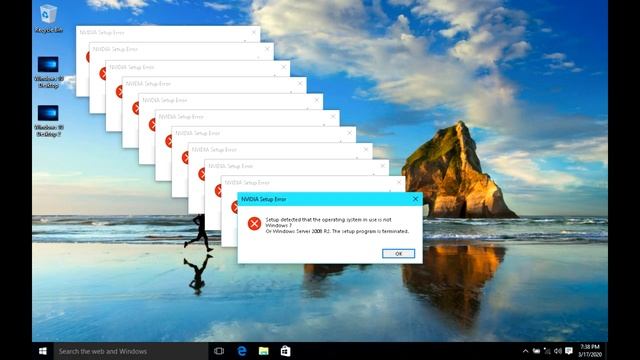This screenshot has height=360, width=640.
Task: Select the lowest Windows 10 desktop shortcut
Action: click(48, 121)
